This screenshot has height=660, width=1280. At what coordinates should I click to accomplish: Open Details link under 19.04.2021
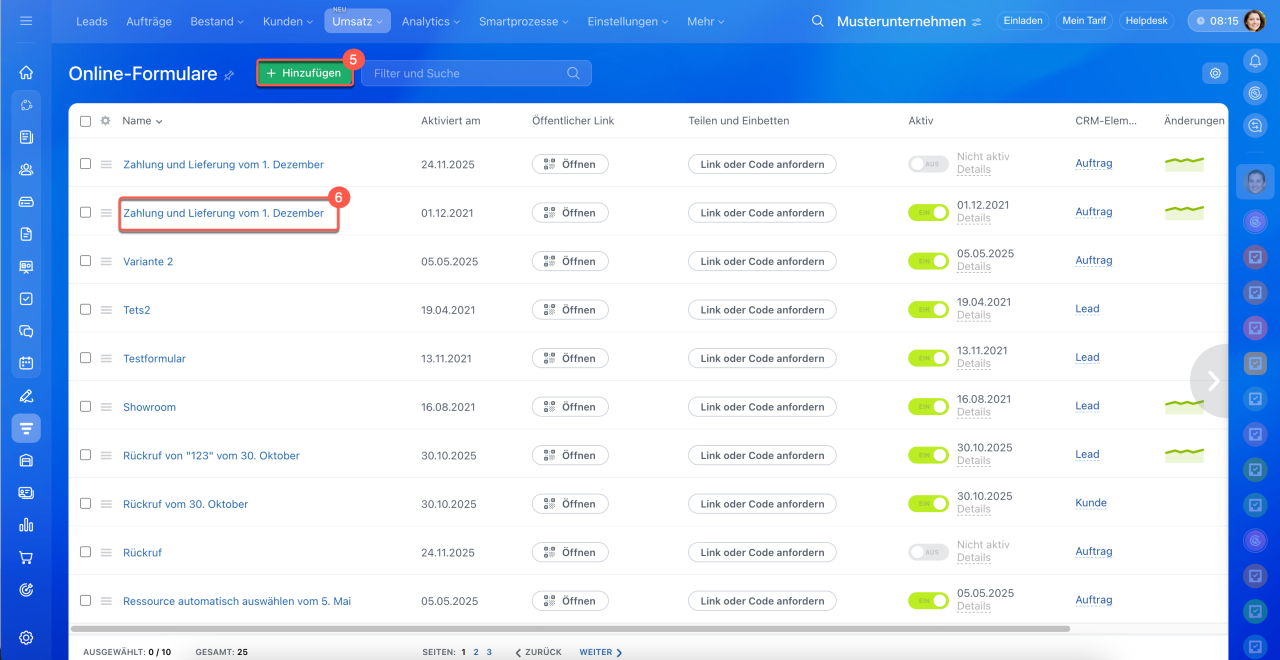[x=974, y=316]
